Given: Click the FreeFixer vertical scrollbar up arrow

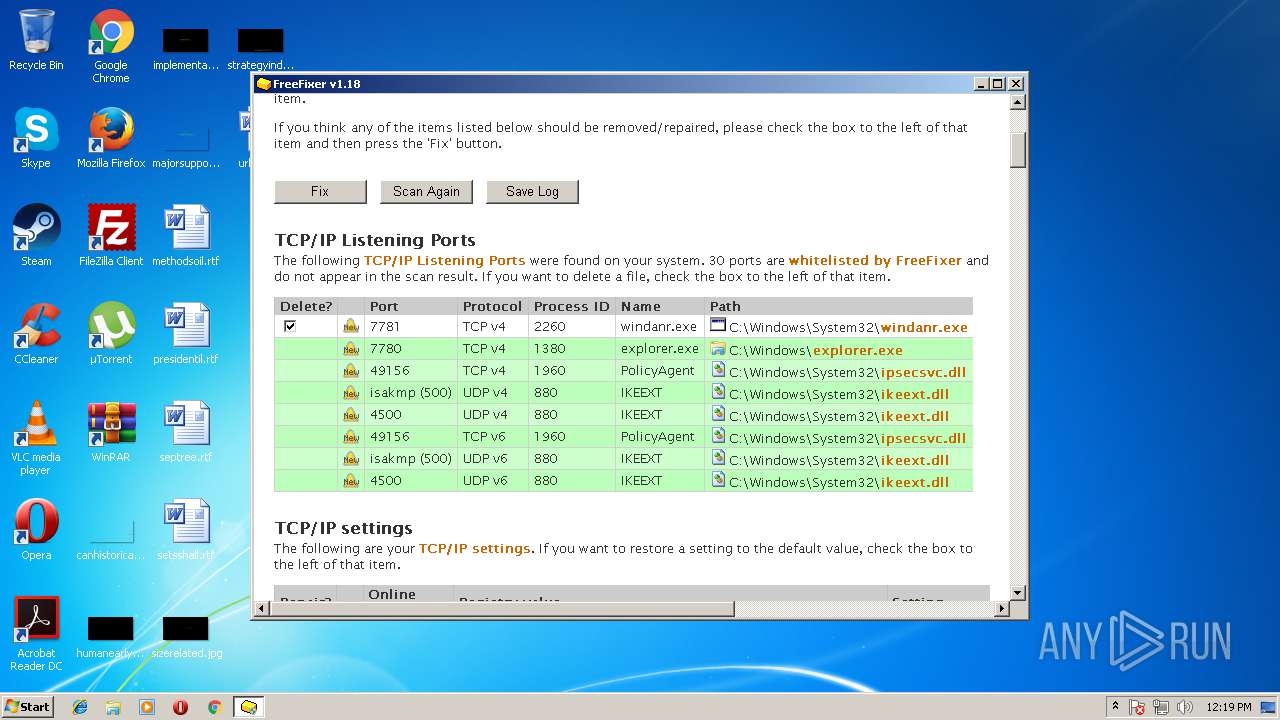Looking at the screenshot, I should pyautogui.click(x=1018, y=102).
